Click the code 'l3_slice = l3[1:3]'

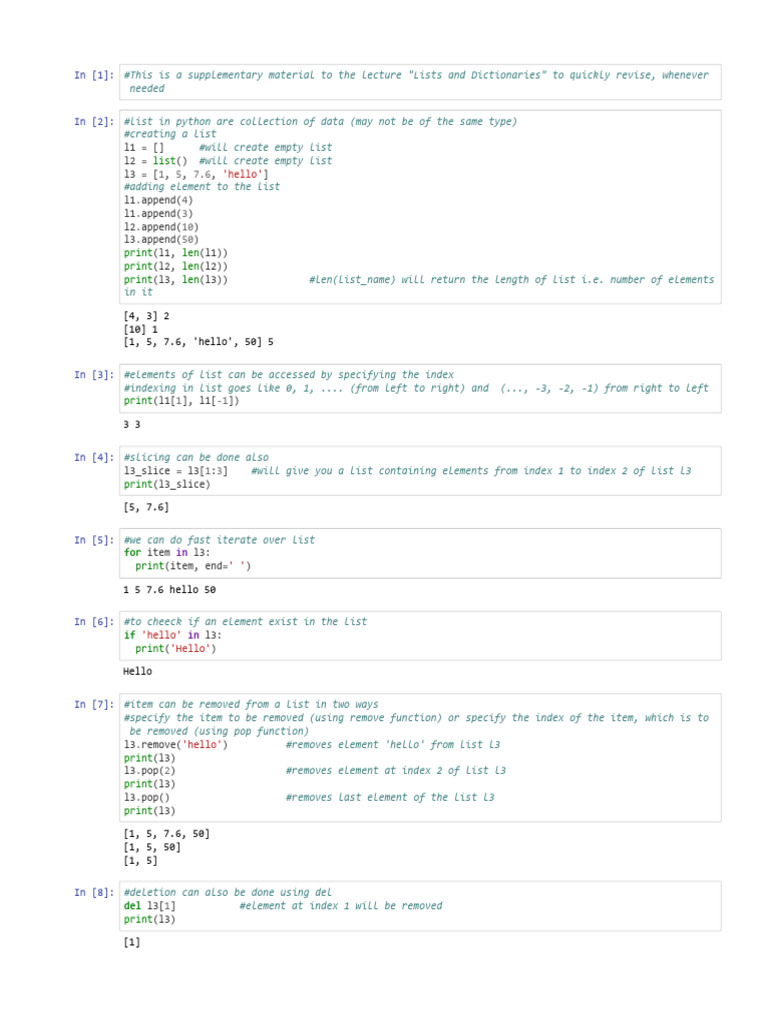pos(176,471)
